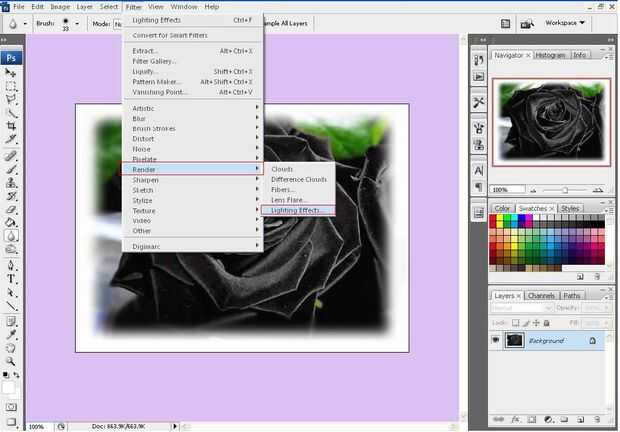This screenshot has width=620, height=432.
Task: Select the Zoom tool
Action: [11, 361]
